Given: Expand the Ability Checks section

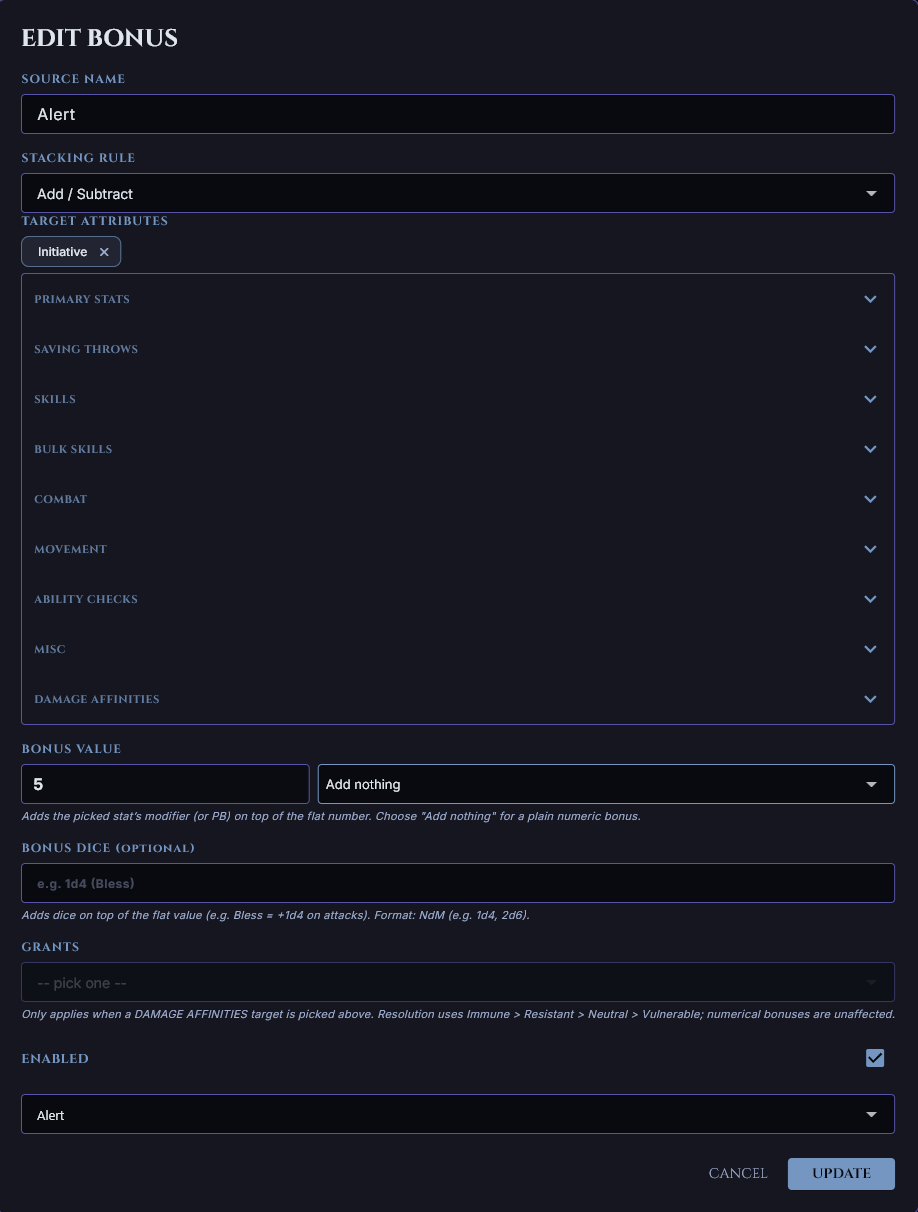Looking at the screenshot, I should [x=870, y=599].
